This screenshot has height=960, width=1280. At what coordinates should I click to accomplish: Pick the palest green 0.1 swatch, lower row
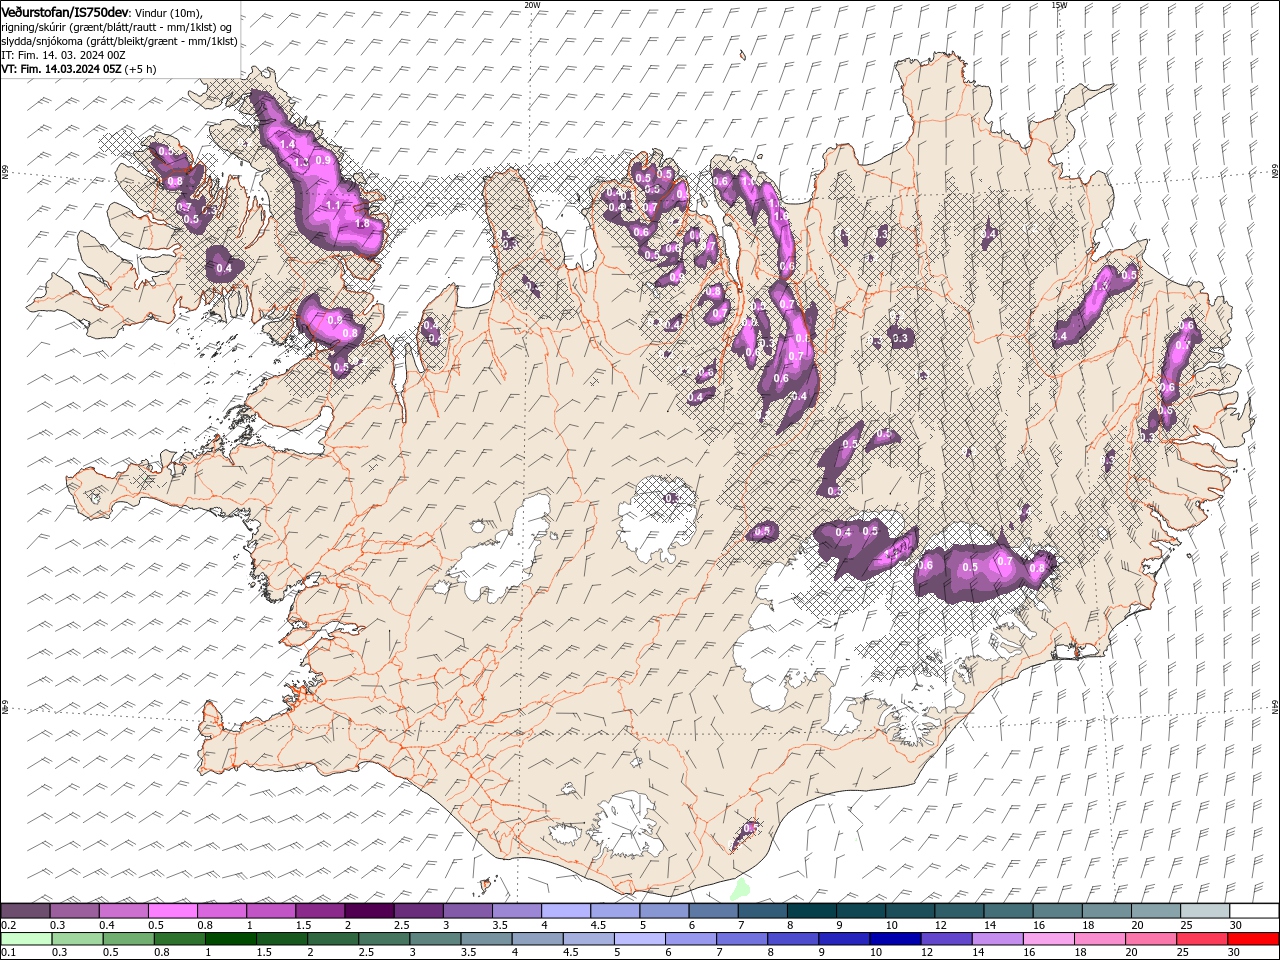pyautogui.click(x=26, y=939)
